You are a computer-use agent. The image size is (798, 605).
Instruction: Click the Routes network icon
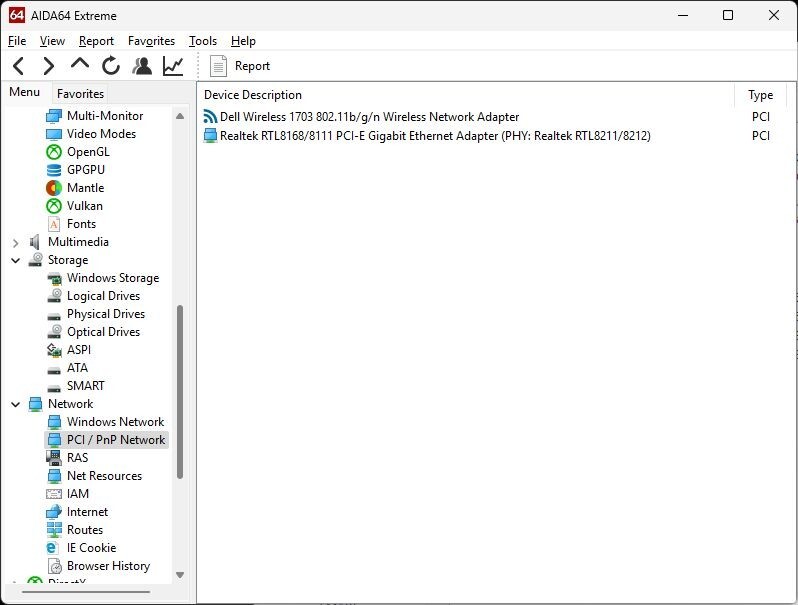(54, 530)
